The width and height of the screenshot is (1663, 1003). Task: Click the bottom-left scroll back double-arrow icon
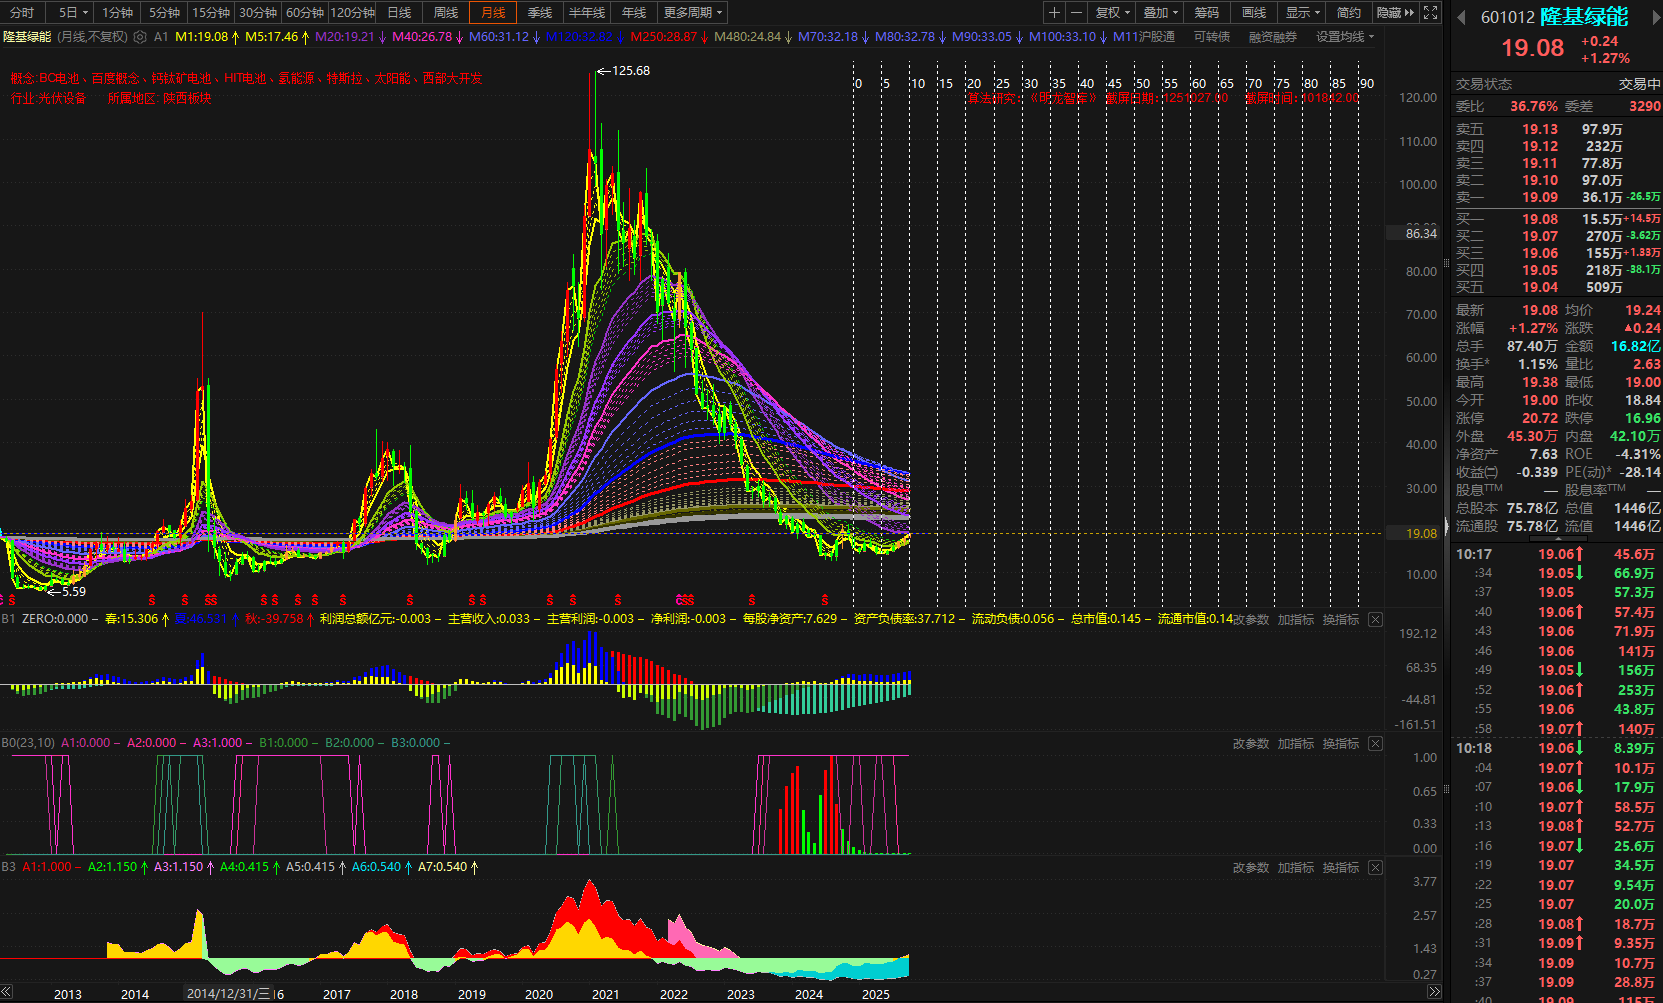pos(6,992)
